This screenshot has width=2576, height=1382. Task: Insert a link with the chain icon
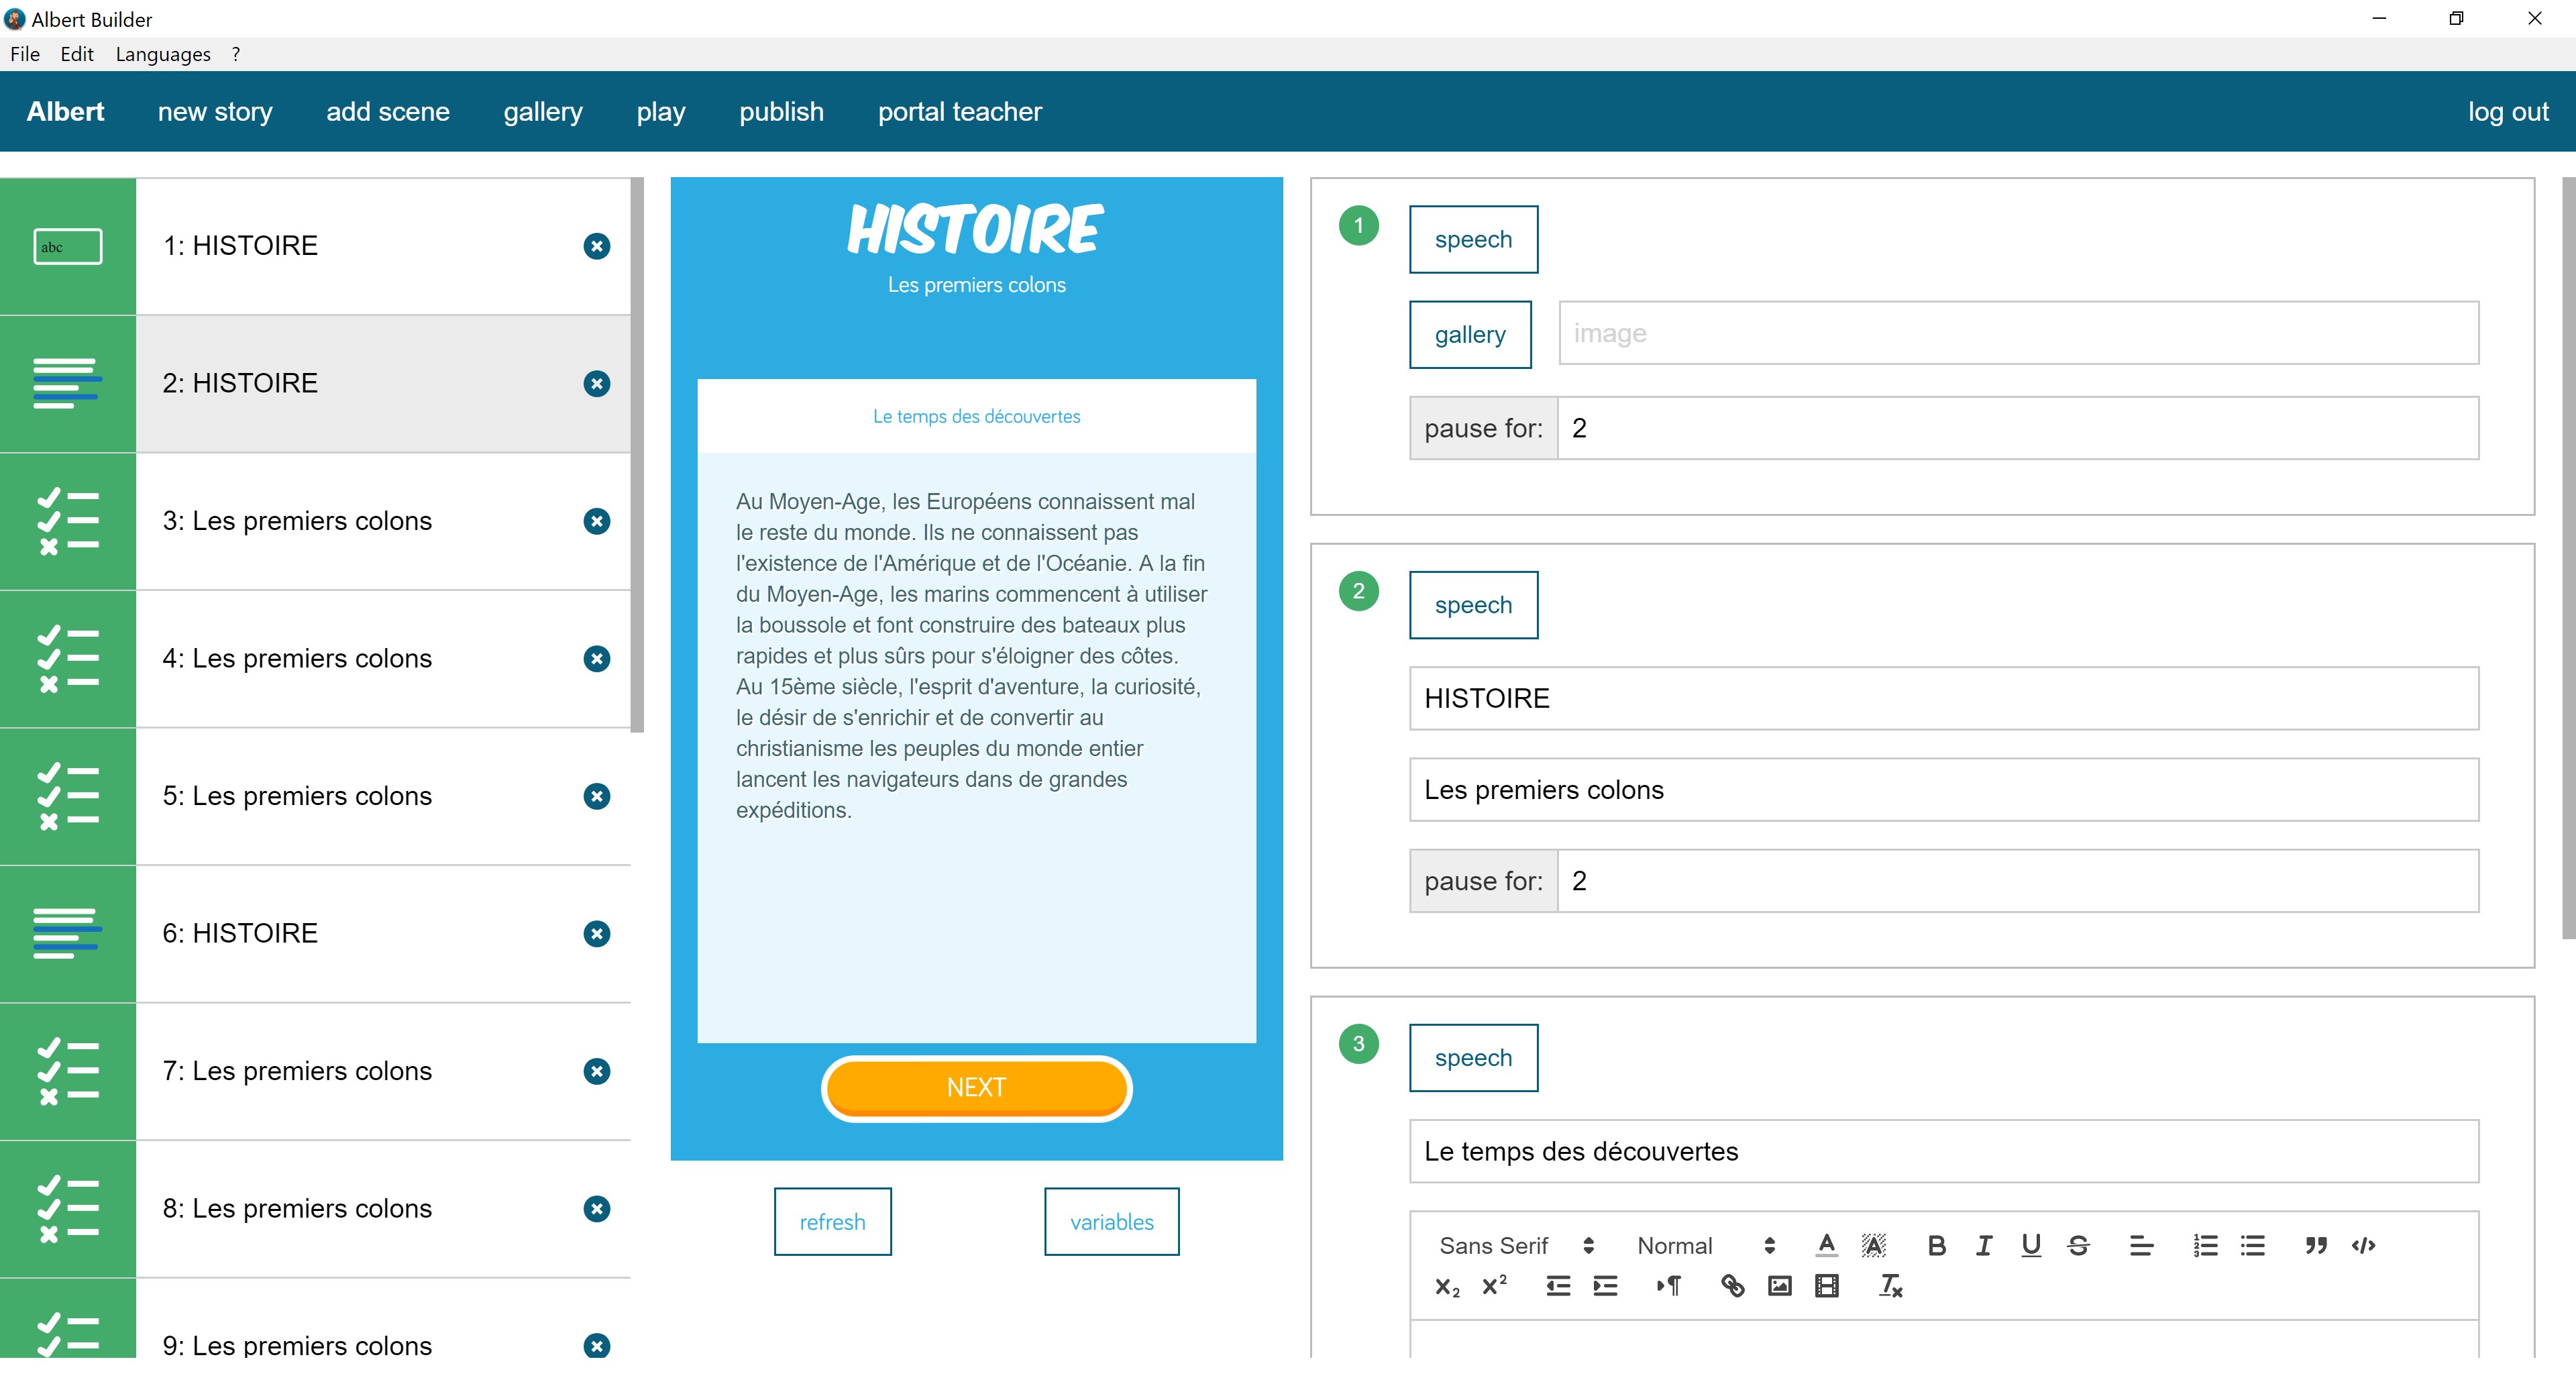1732,1286
